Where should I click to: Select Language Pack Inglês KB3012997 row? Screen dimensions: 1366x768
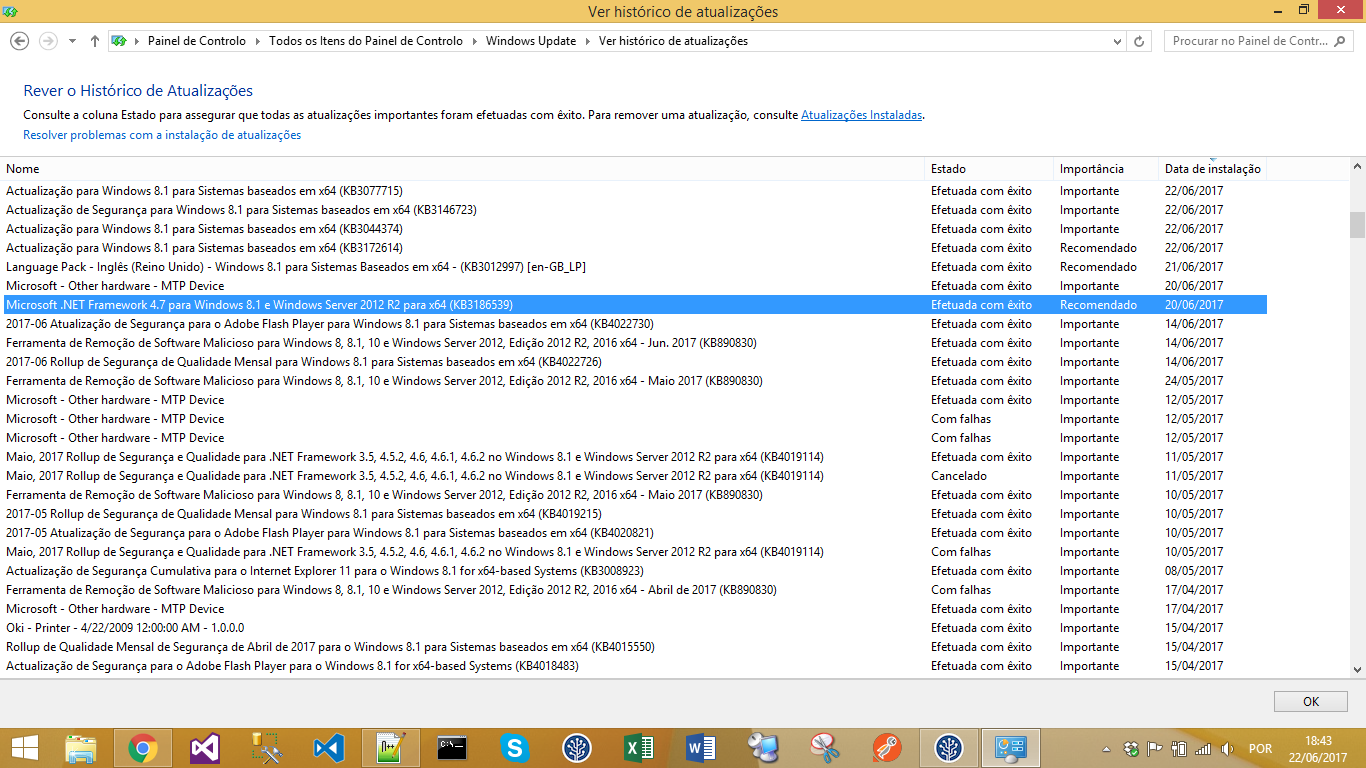634,267
